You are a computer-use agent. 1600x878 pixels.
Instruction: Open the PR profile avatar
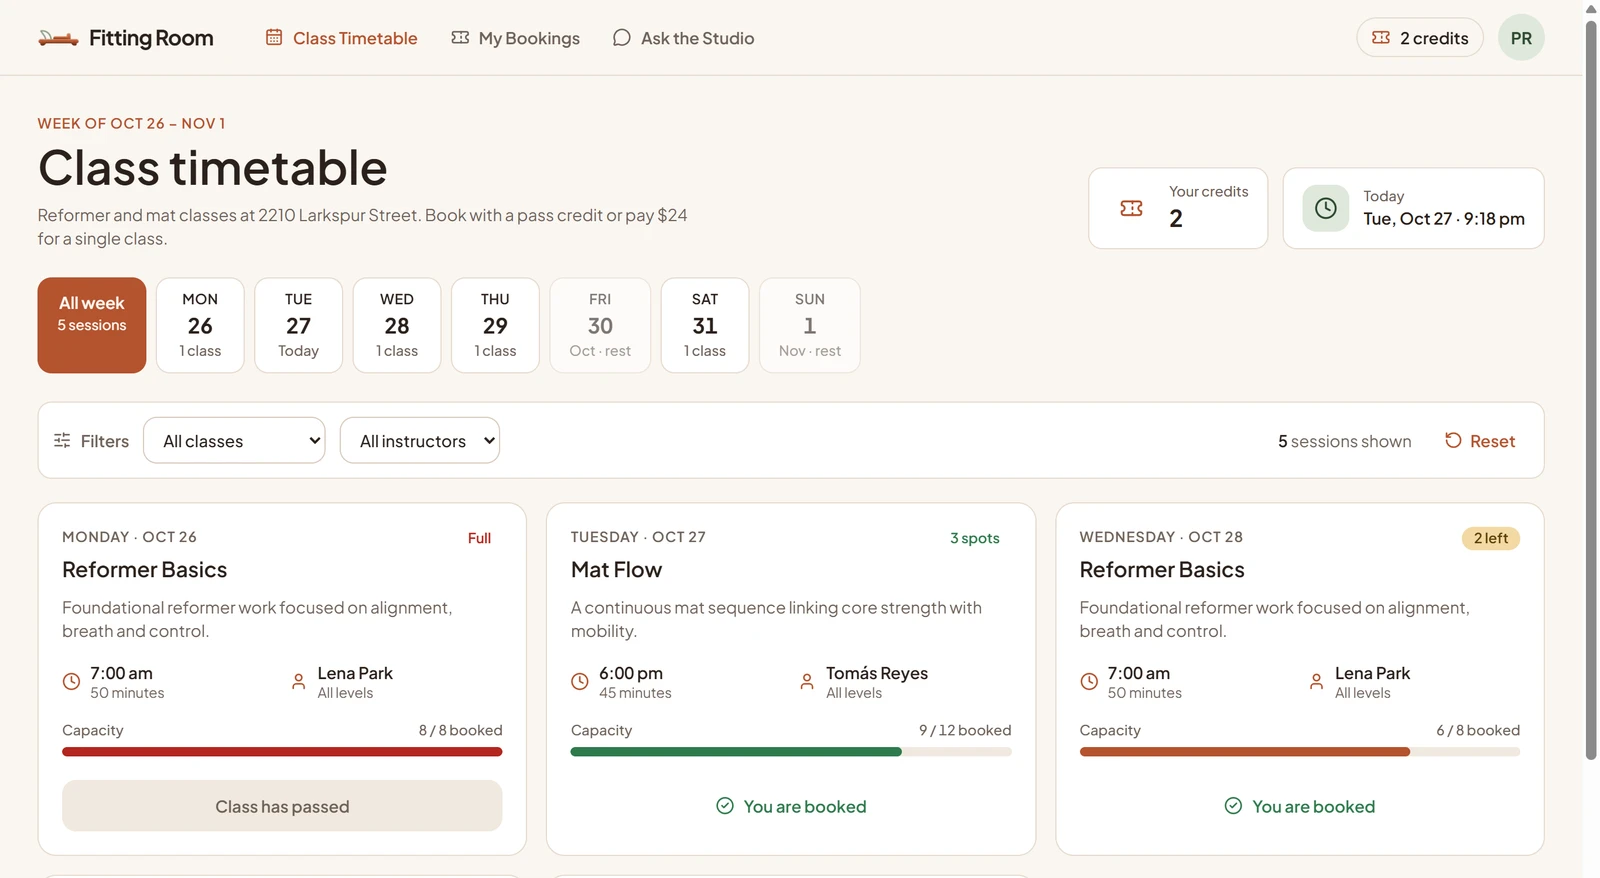[x=1521, y=38]
